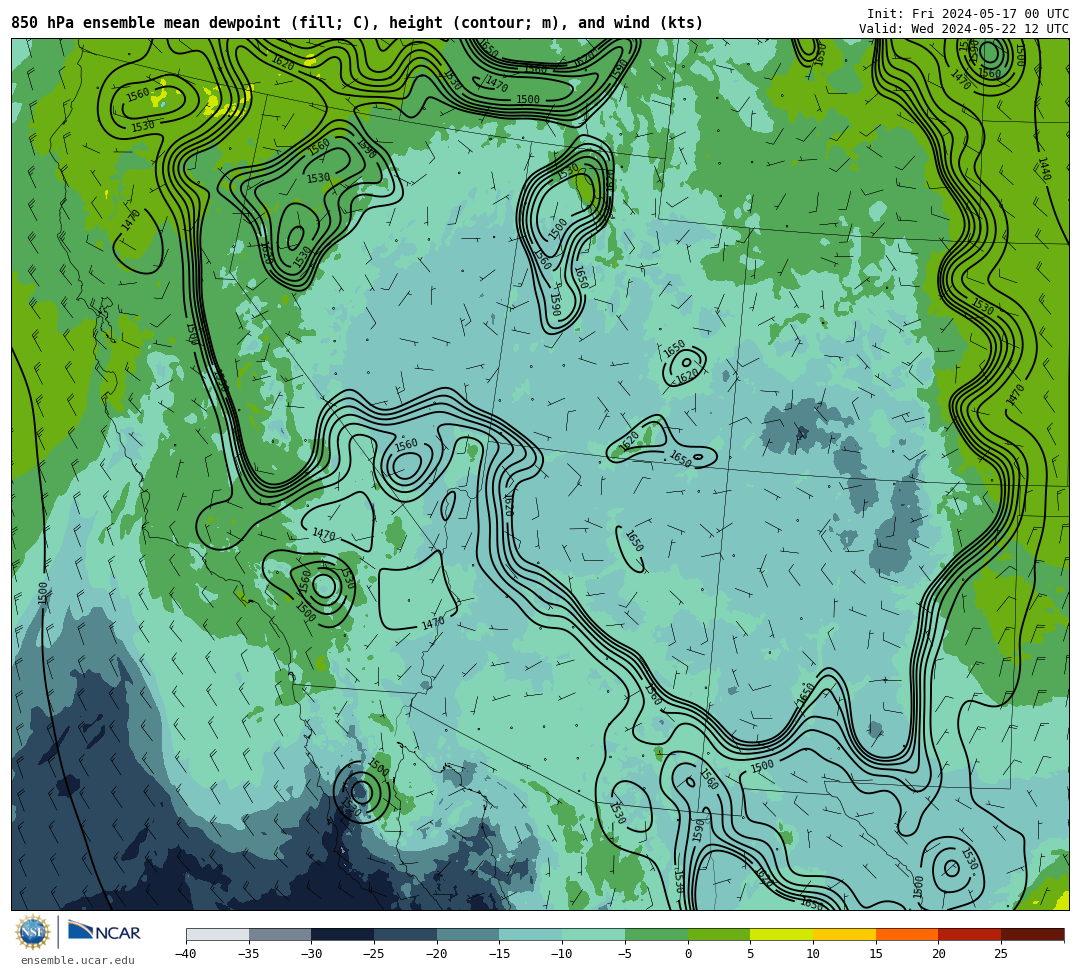
Task: Click the dark brown above-25 colorbar swatch
Action: [1032, 934]
